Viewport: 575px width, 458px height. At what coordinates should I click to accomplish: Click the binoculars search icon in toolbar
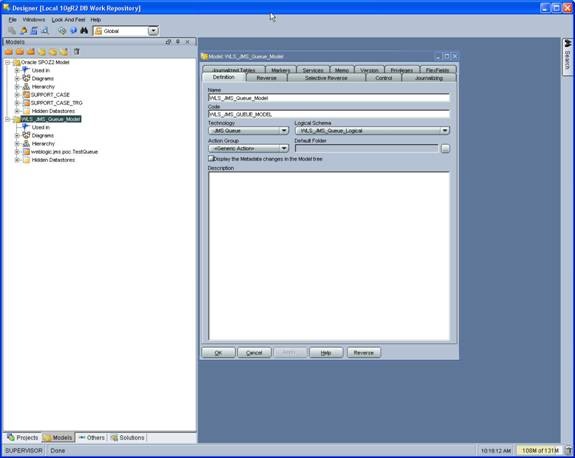click(x=84, y=31)
